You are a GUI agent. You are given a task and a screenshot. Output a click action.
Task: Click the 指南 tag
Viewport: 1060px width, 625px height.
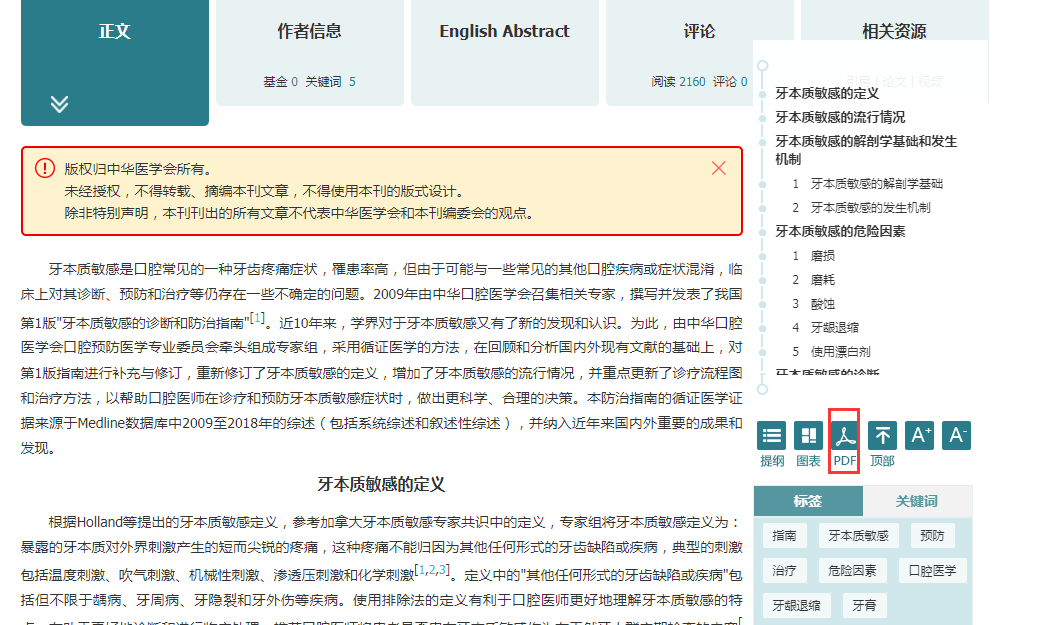[x=784, y=536]
